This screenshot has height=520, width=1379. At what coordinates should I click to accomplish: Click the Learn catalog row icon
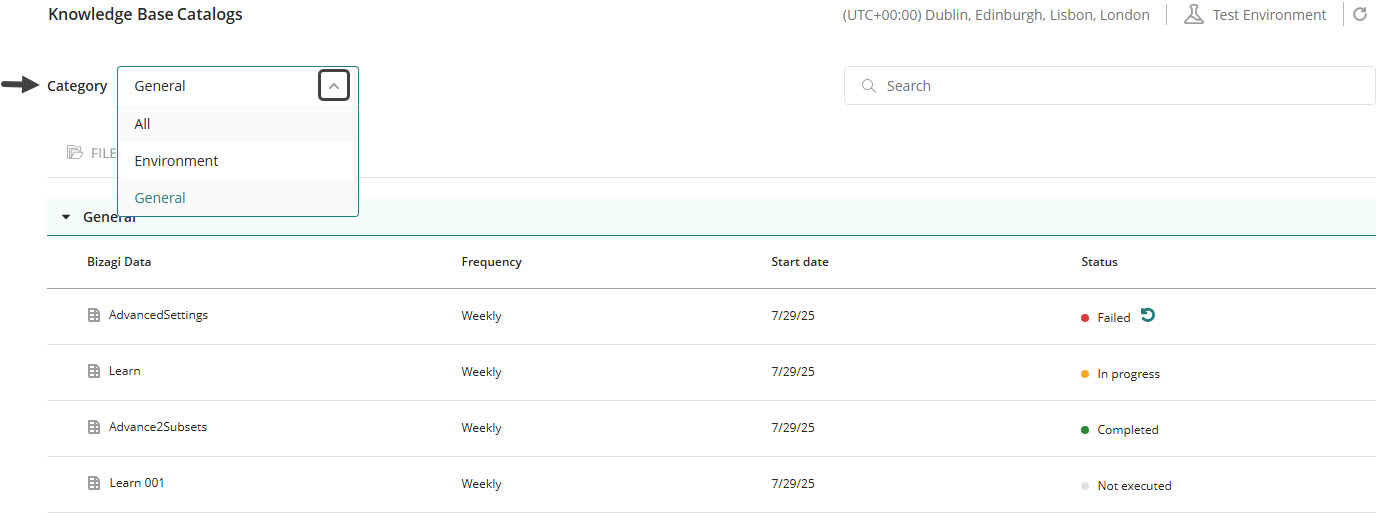coord(94,371)
